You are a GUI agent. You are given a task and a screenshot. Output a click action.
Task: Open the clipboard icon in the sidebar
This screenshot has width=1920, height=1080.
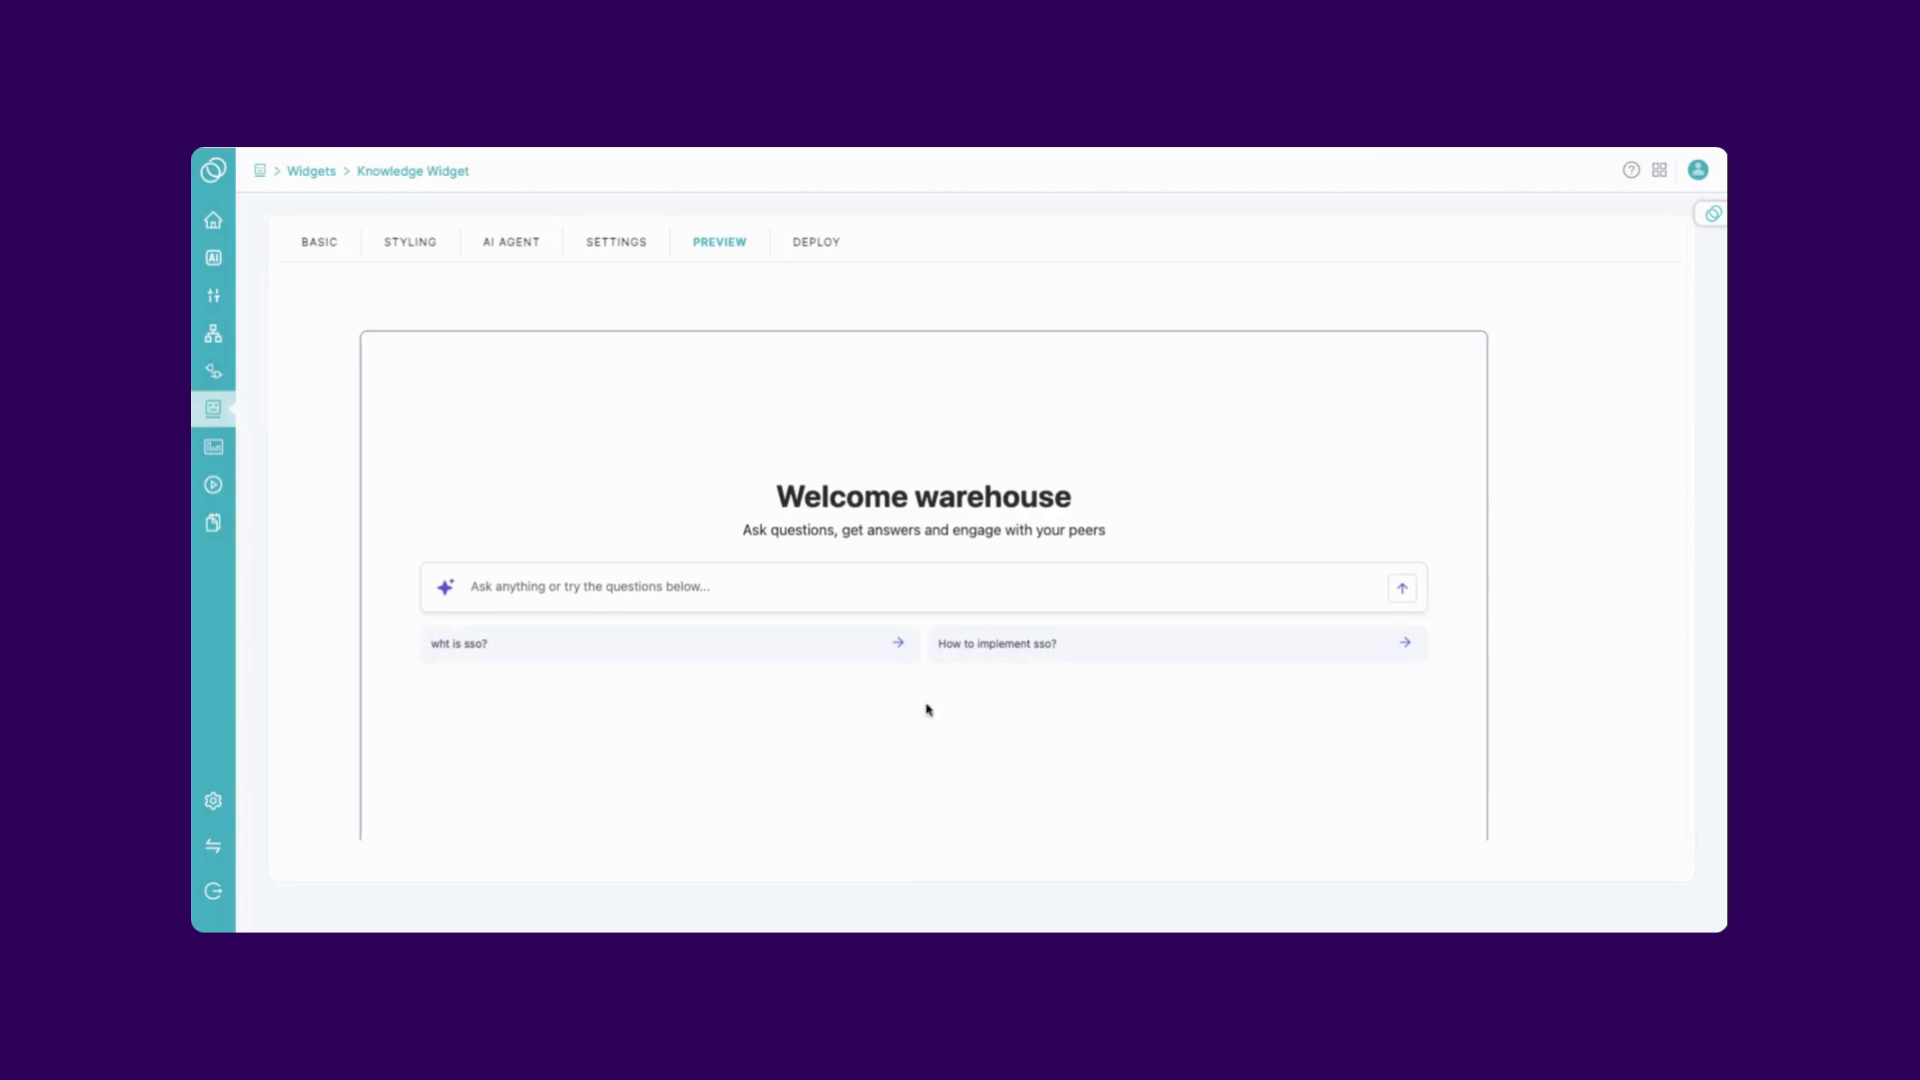point(213,522)
